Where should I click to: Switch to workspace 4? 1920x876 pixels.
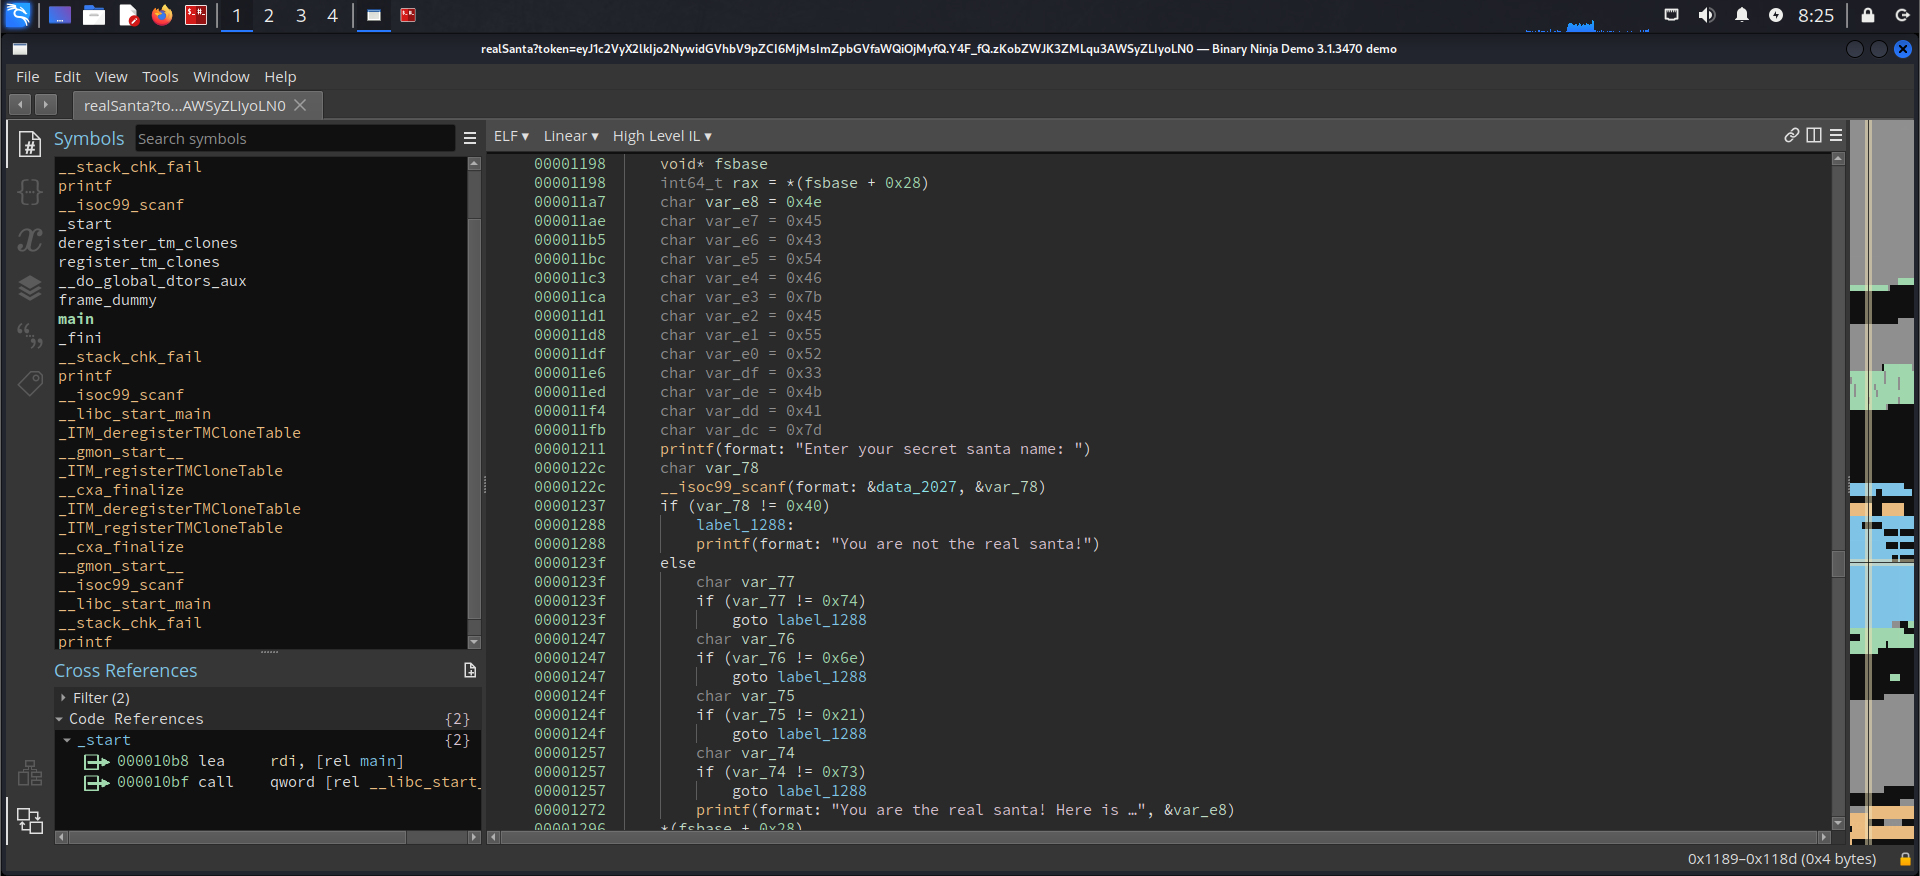[x=333, y=16]
